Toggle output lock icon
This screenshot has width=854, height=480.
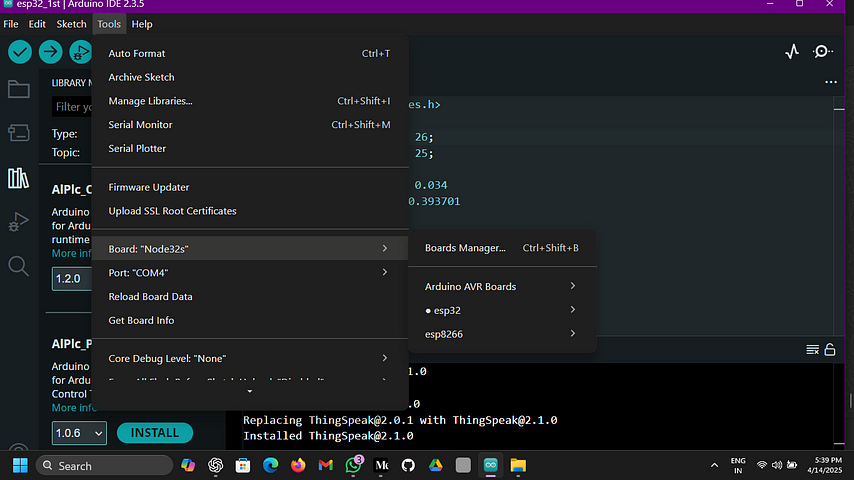[x=829, y=349]
